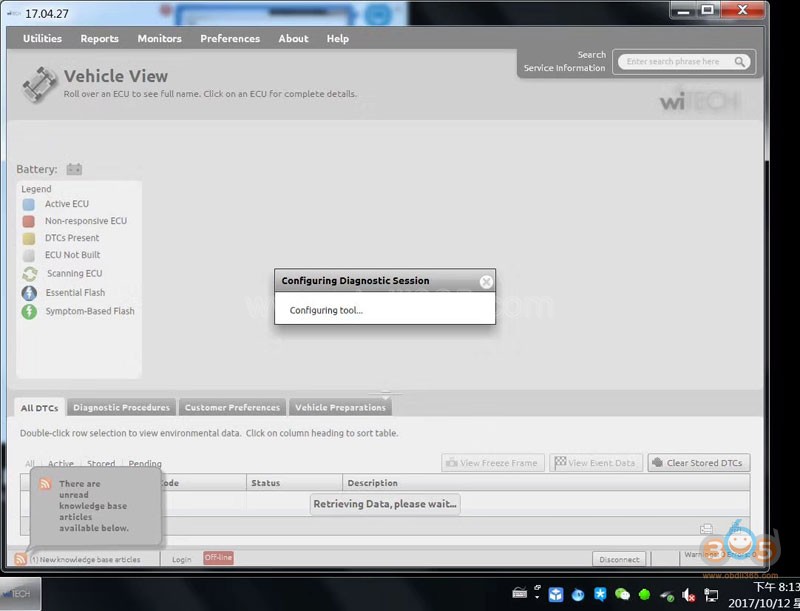Toggle the Off-line connection status indicator

[218, 559]
